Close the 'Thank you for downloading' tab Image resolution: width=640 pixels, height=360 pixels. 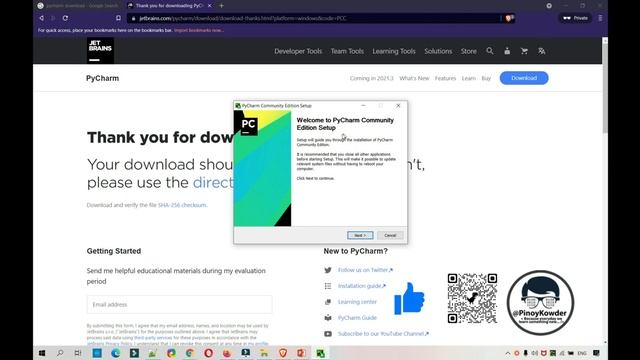click(209, 6)
